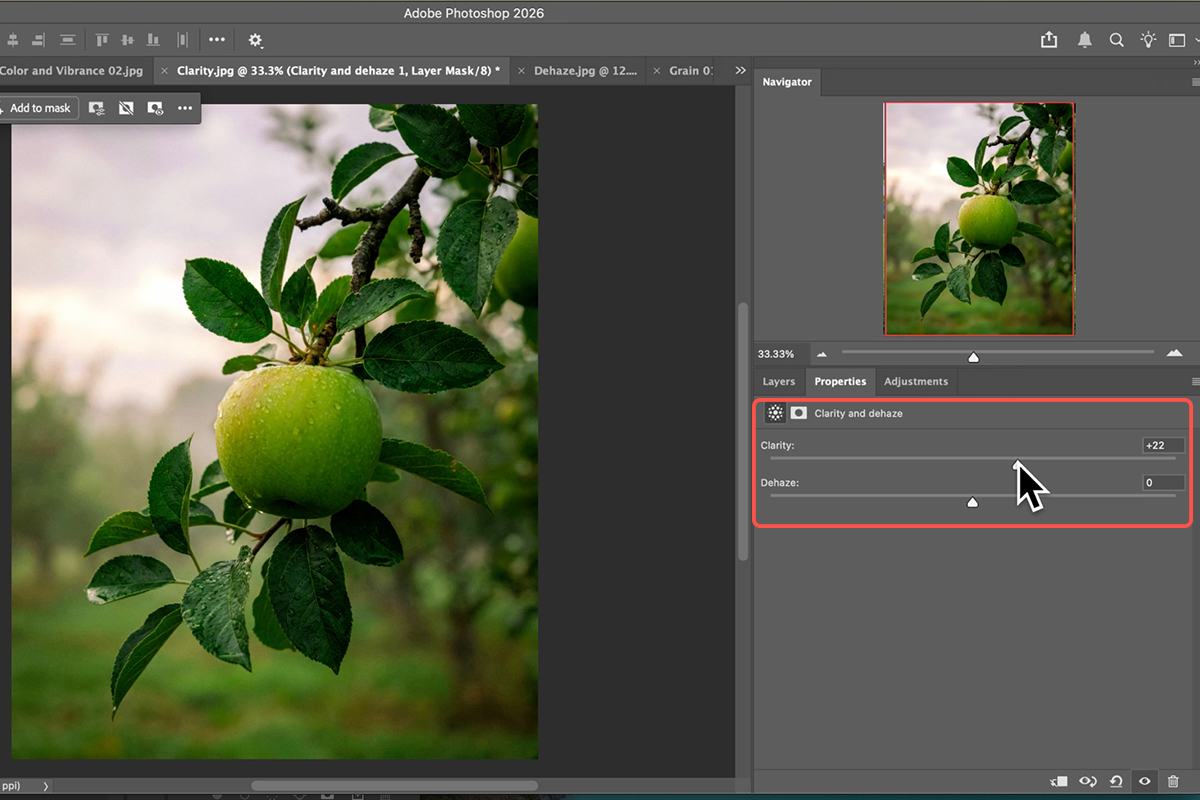Click the Add to mask button
This screenshot has height=800, width=1200.
tap(36, 108)
